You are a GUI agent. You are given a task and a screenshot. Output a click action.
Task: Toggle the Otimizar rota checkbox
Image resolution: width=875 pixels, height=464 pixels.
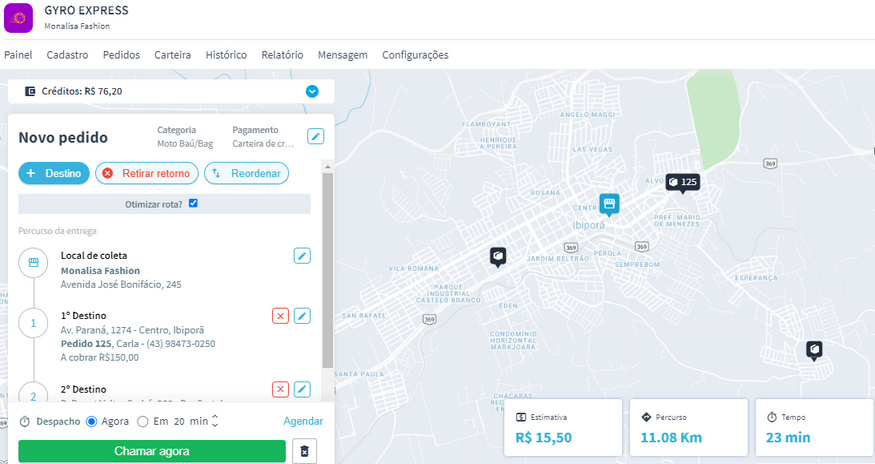[x=193, y=203]
